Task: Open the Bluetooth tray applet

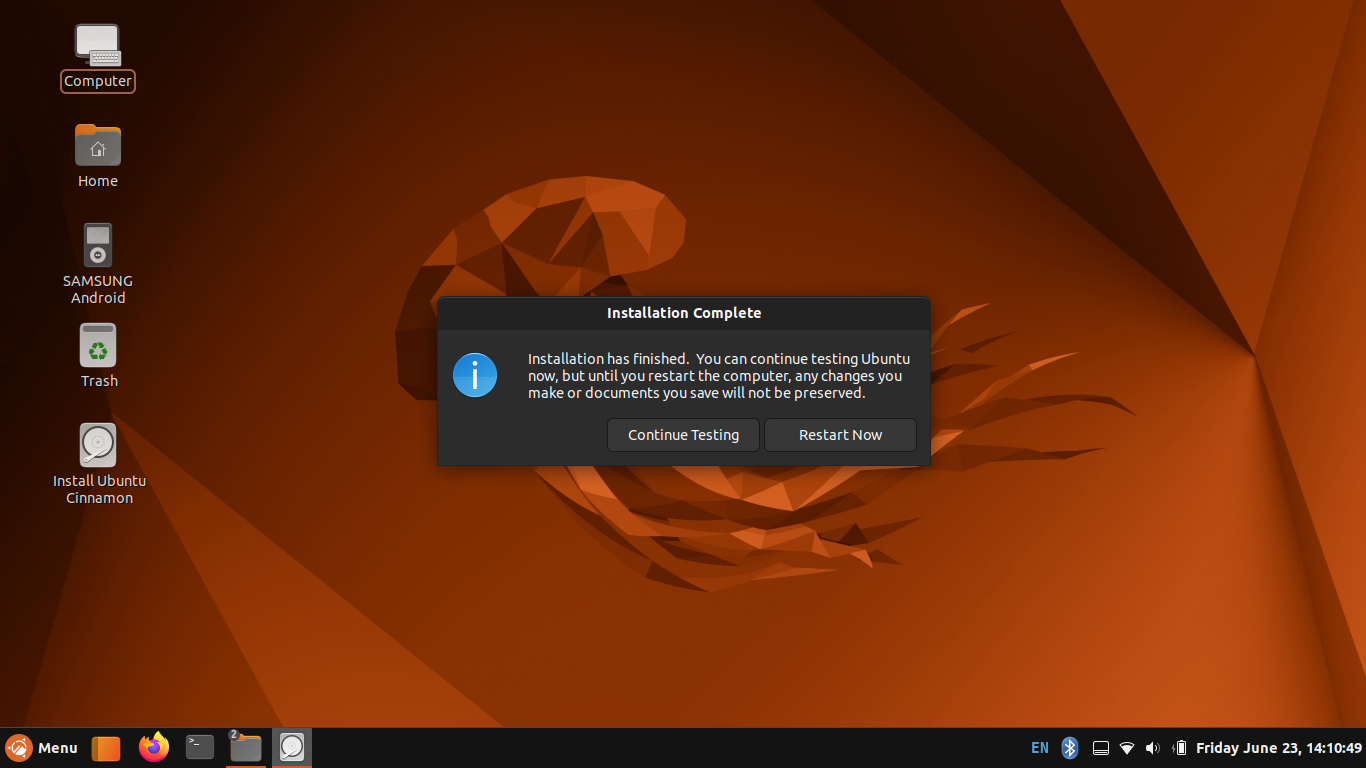Action: coord(1070,748)
